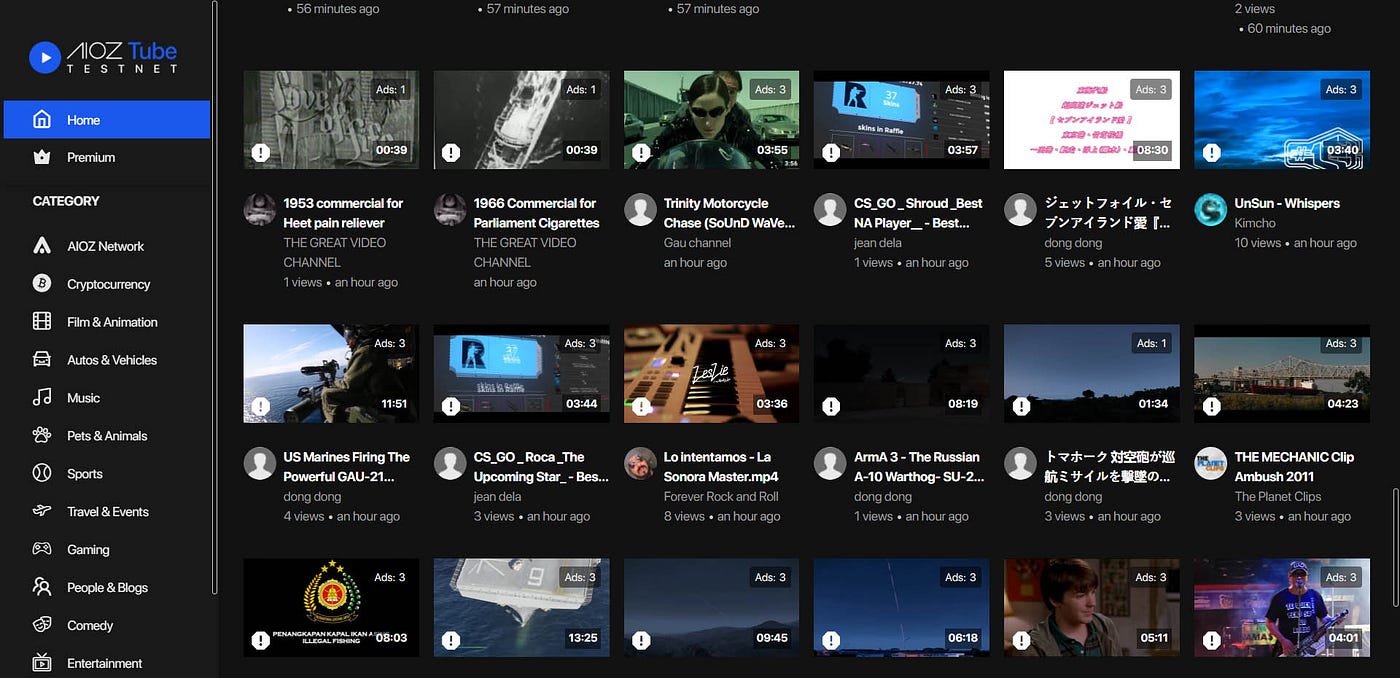
Task: Click warning icon on UnSun Whispers thumbnail
Action: [1211, 152]
